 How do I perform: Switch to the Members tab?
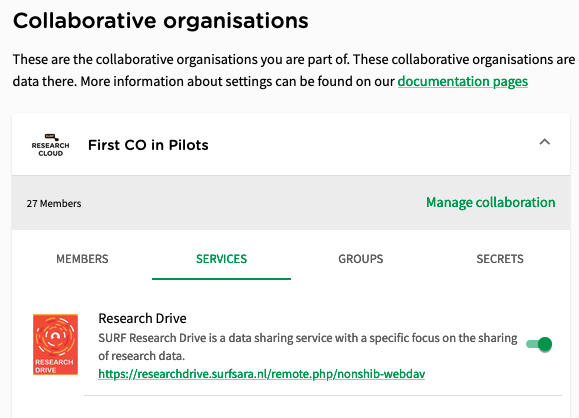coord(82,259)
